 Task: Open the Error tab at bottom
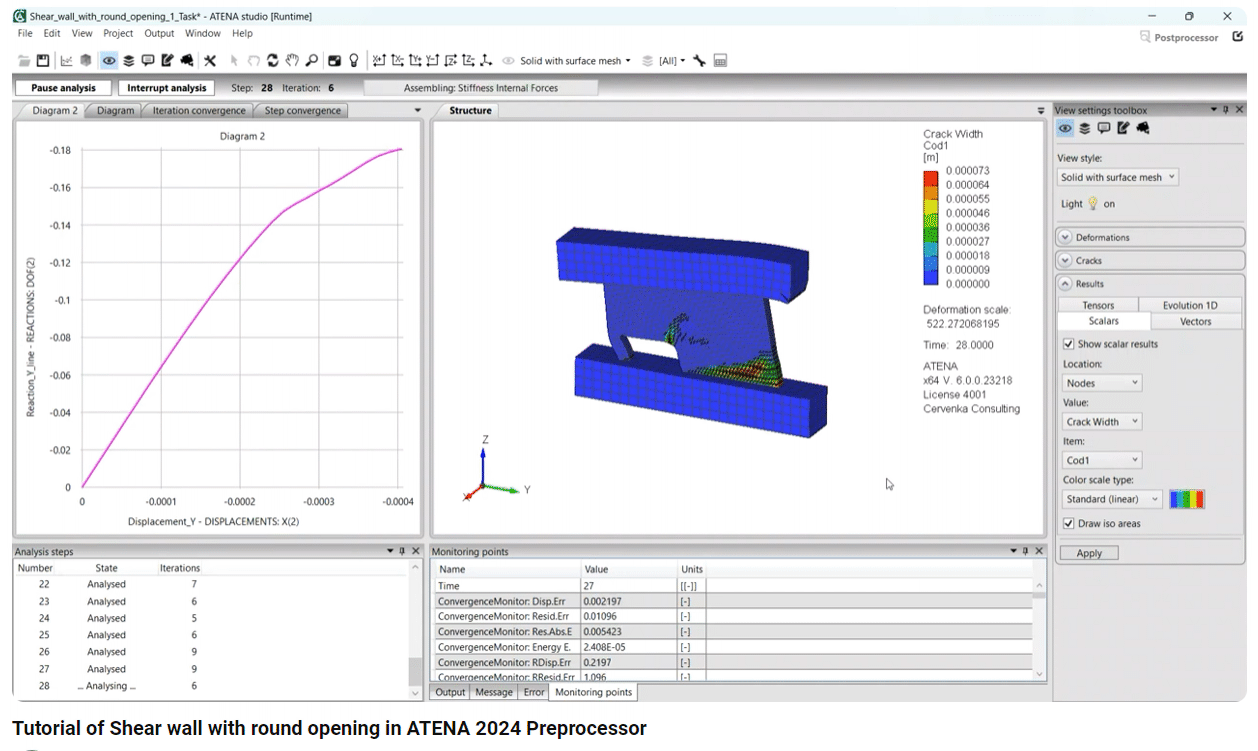click(x=534, y=692)
